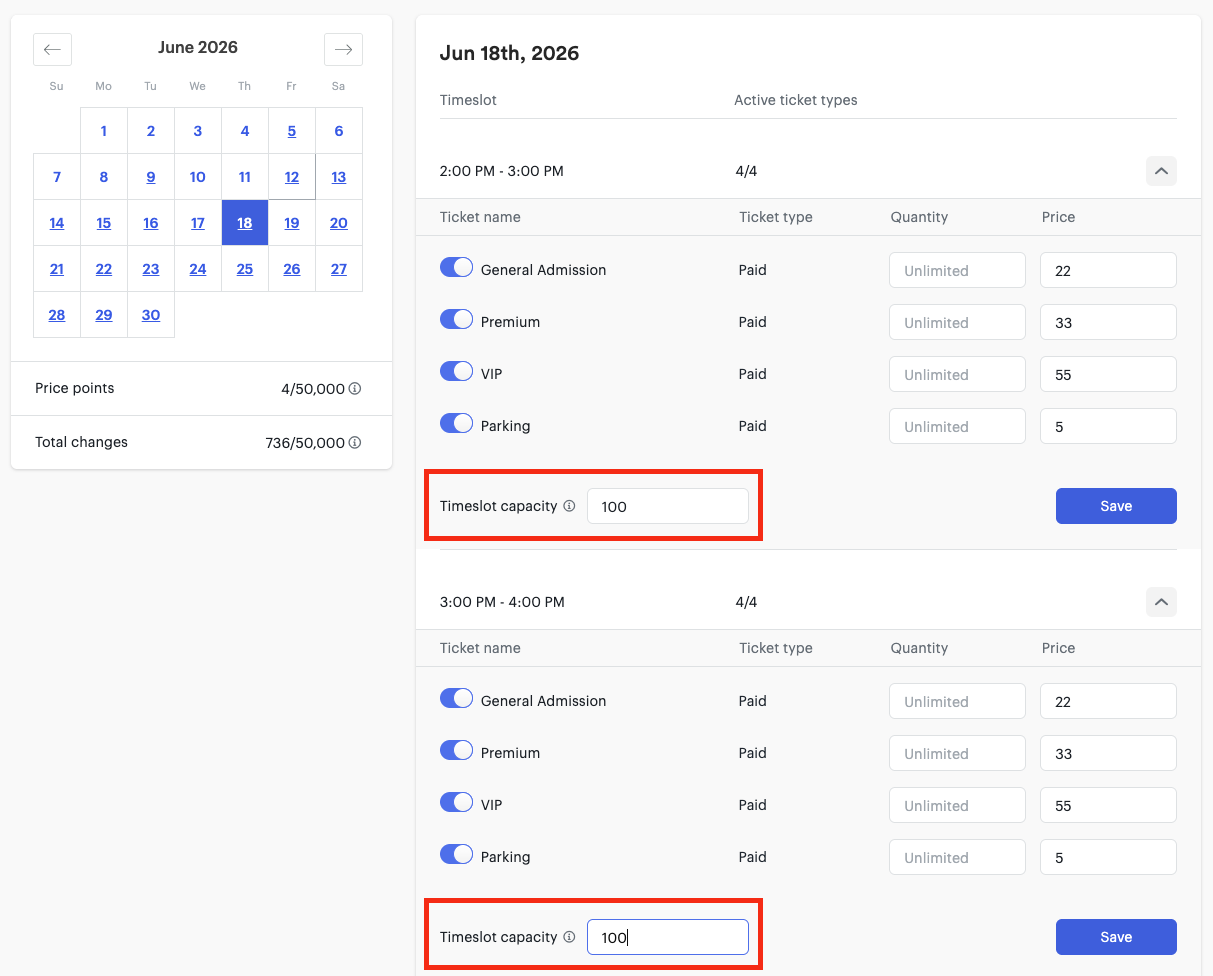
Task: Toggle Parking ticket in 3:00 PM timeslot
Action: coord(456,855)
